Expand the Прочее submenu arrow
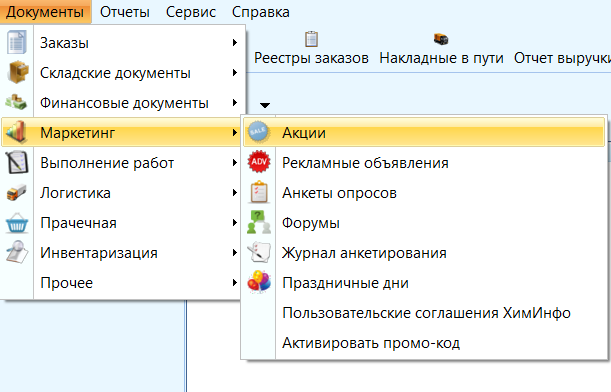Screen dimensions: 611x392 click(x=235, y=283)
